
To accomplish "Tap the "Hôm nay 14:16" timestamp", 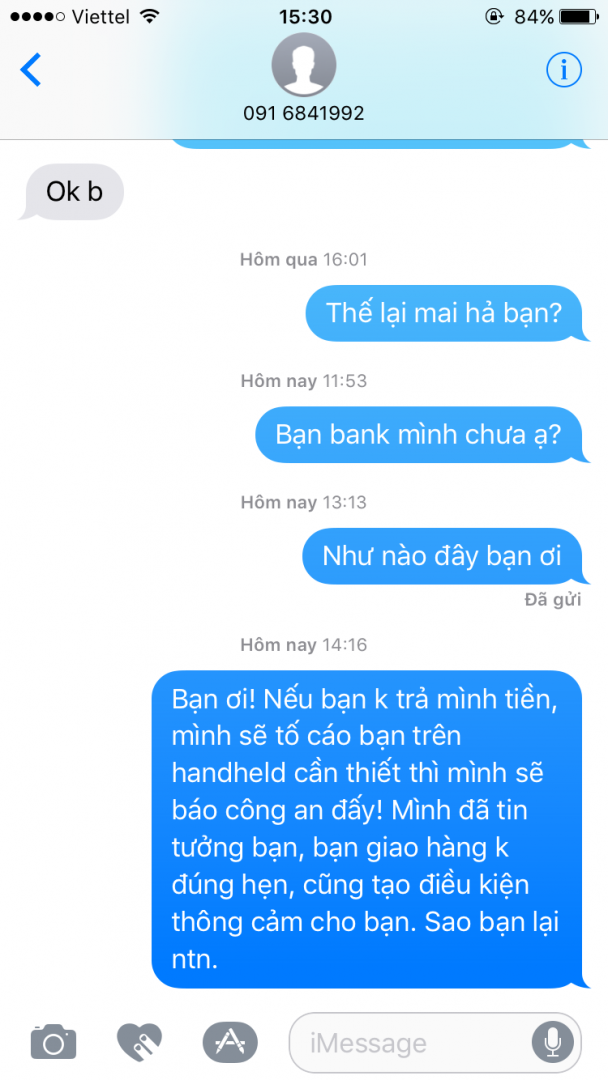I will click(304, 645).
